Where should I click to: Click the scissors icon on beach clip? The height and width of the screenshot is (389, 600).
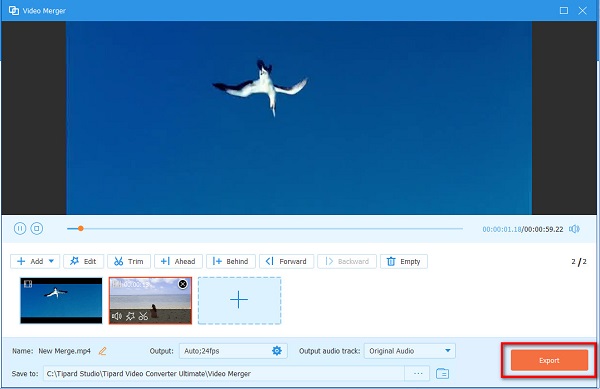coord(143,316)
